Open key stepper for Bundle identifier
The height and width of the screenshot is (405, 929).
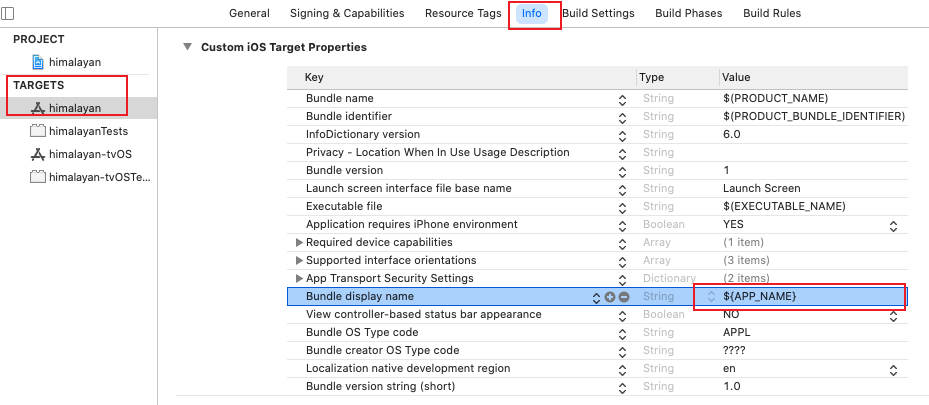622,118
